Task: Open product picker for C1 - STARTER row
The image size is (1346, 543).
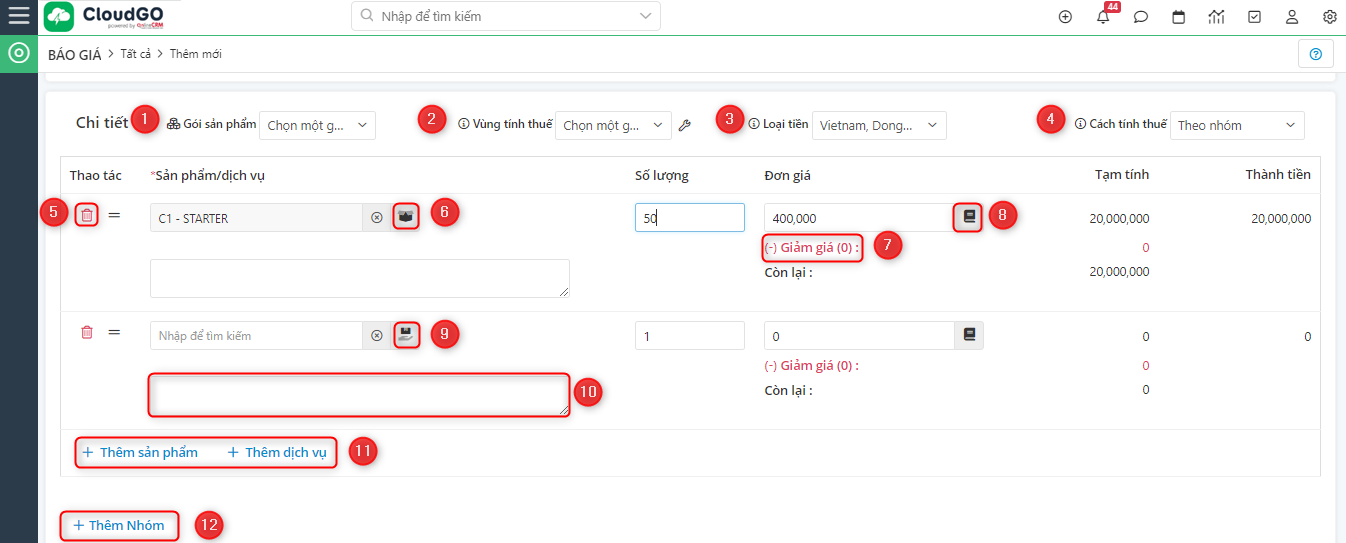Action: click(405, 217)
